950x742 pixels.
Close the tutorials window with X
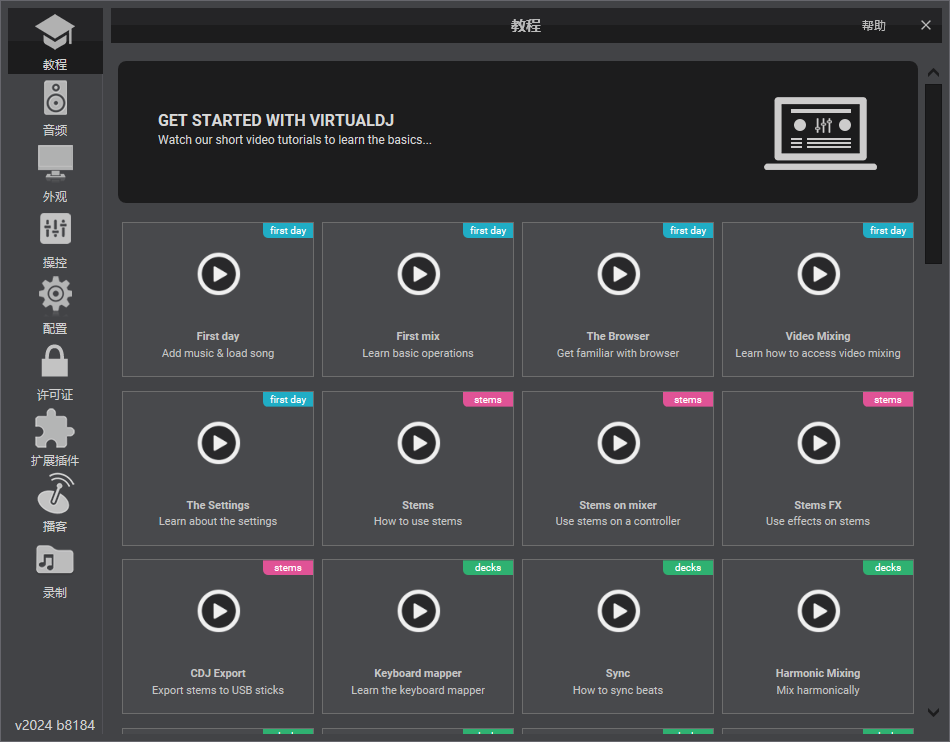tap(926, 25)
